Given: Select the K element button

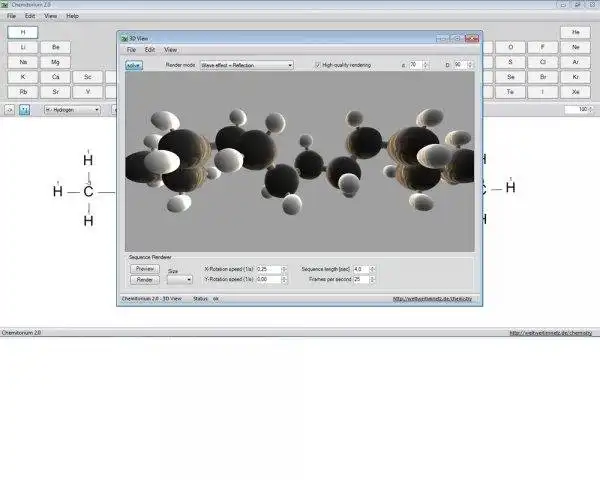Looking at the screenshot, I should coord(23,77).
